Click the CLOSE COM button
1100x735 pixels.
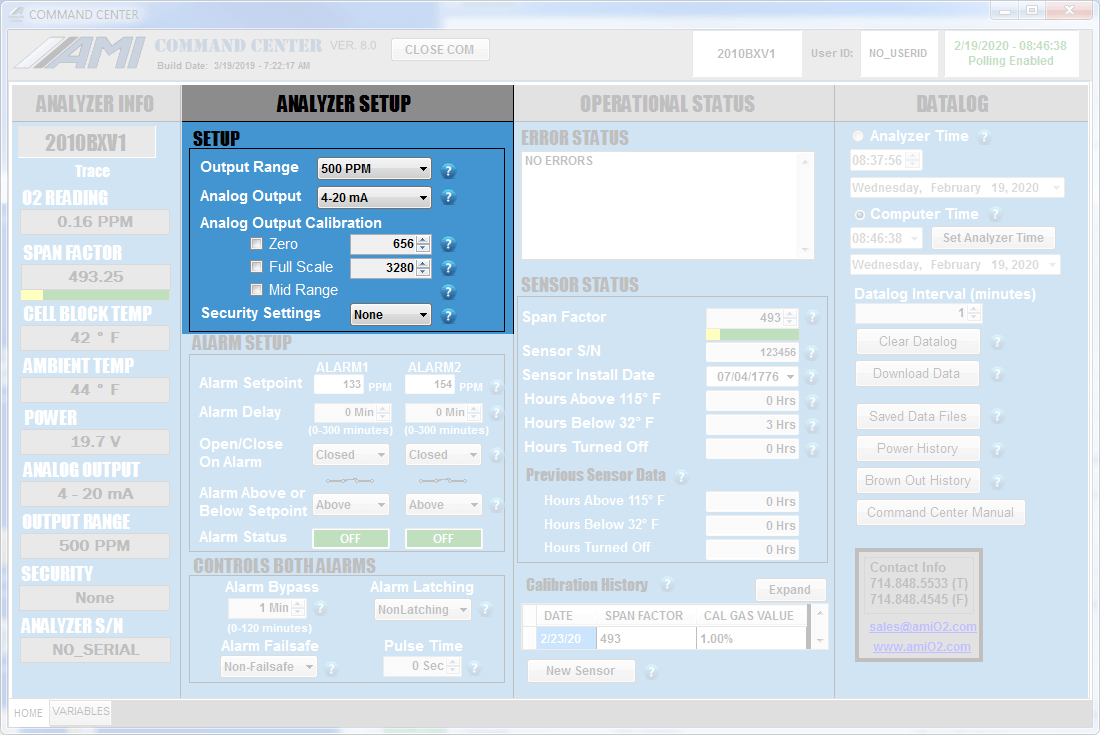pos(440,50)
